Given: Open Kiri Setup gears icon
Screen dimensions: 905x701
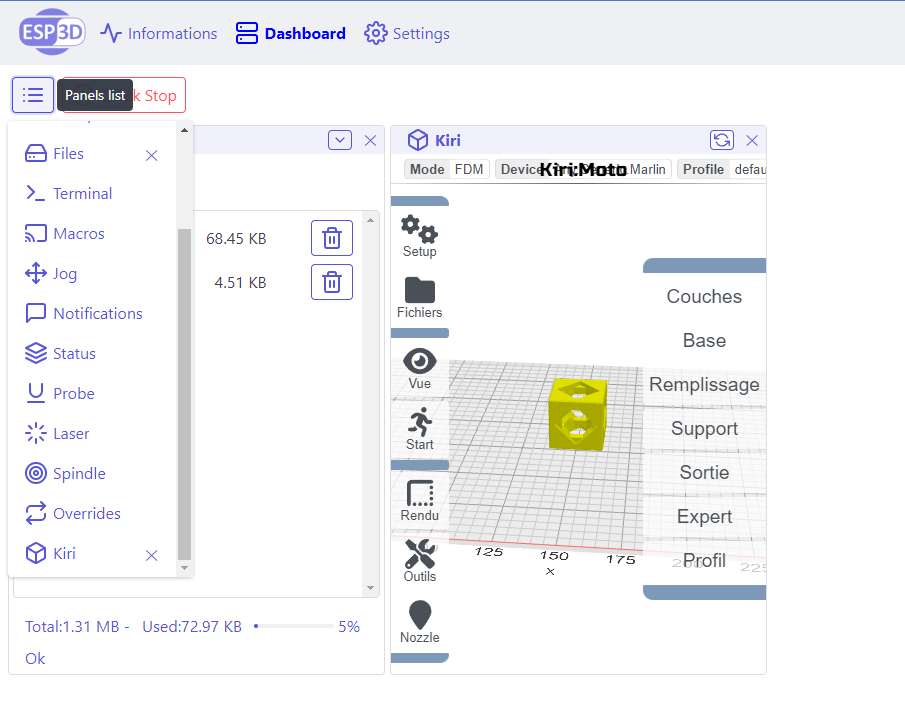Looking at the screenshot, I should pyautogui.click(x=420, y=236).
